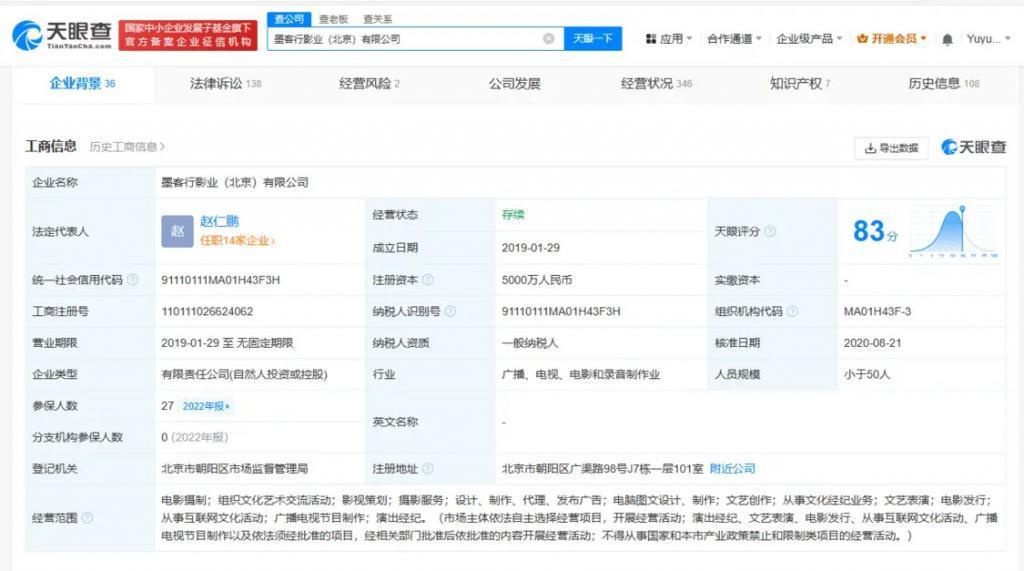Open help icon beside 统一社会信用代码
Screen dimensions: 1024x571
pyautogui.click(x=133, y=280)
